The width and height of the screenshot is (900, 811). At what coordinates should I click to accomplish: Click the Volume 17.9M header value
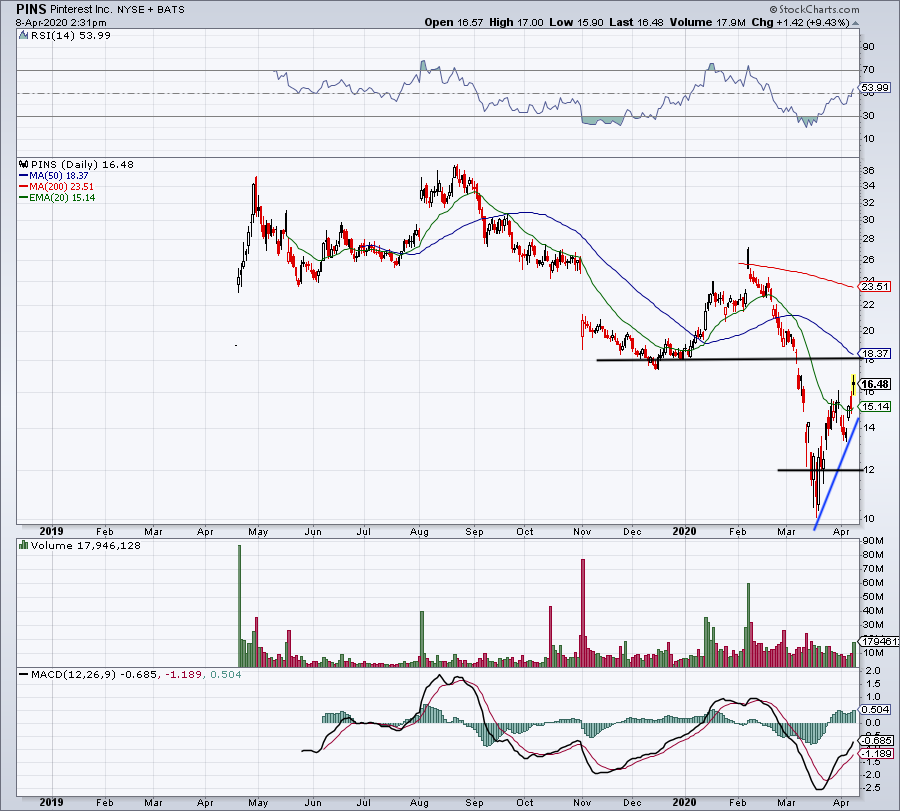(707, 22)
